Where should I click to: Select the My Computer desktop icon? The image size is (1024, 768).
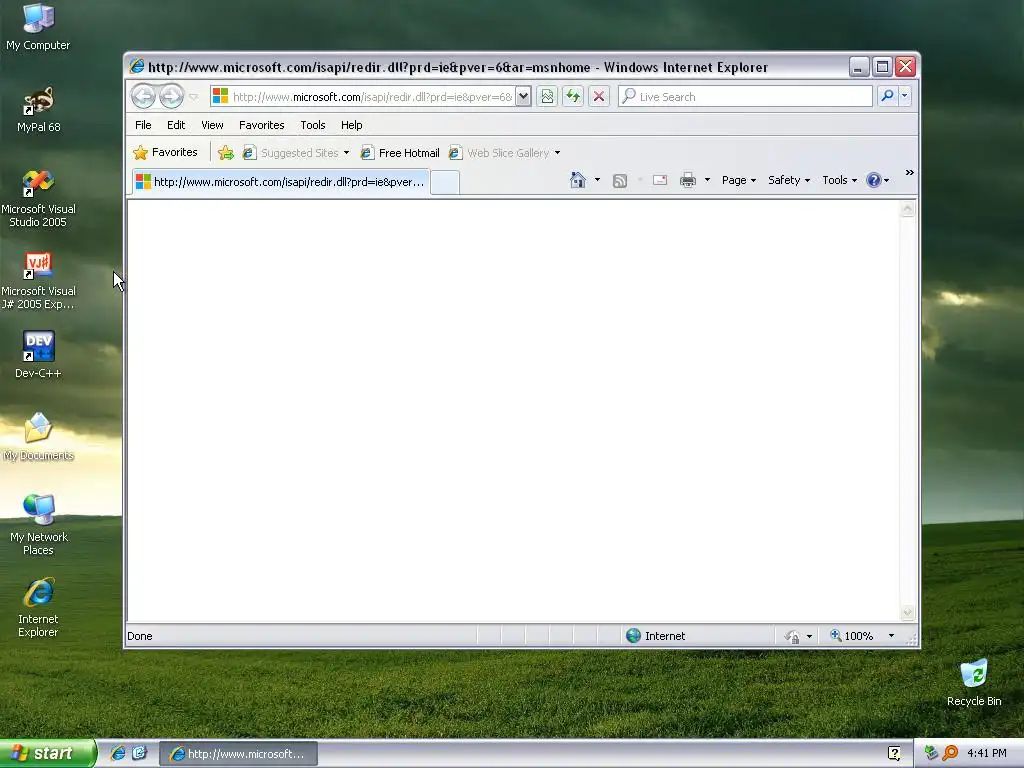[x=38, y=27]
